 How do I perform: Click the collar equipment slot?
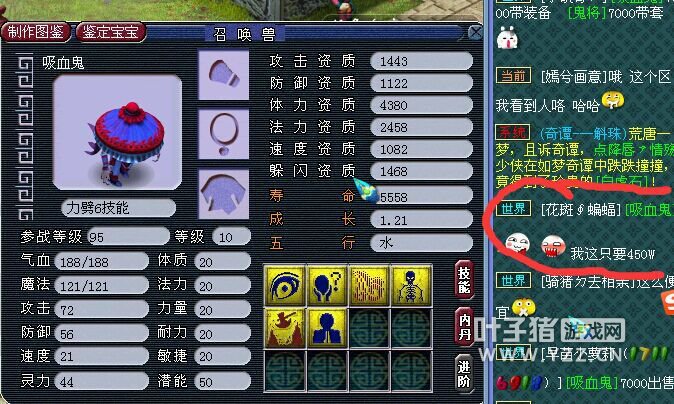(x=224, y=75)
